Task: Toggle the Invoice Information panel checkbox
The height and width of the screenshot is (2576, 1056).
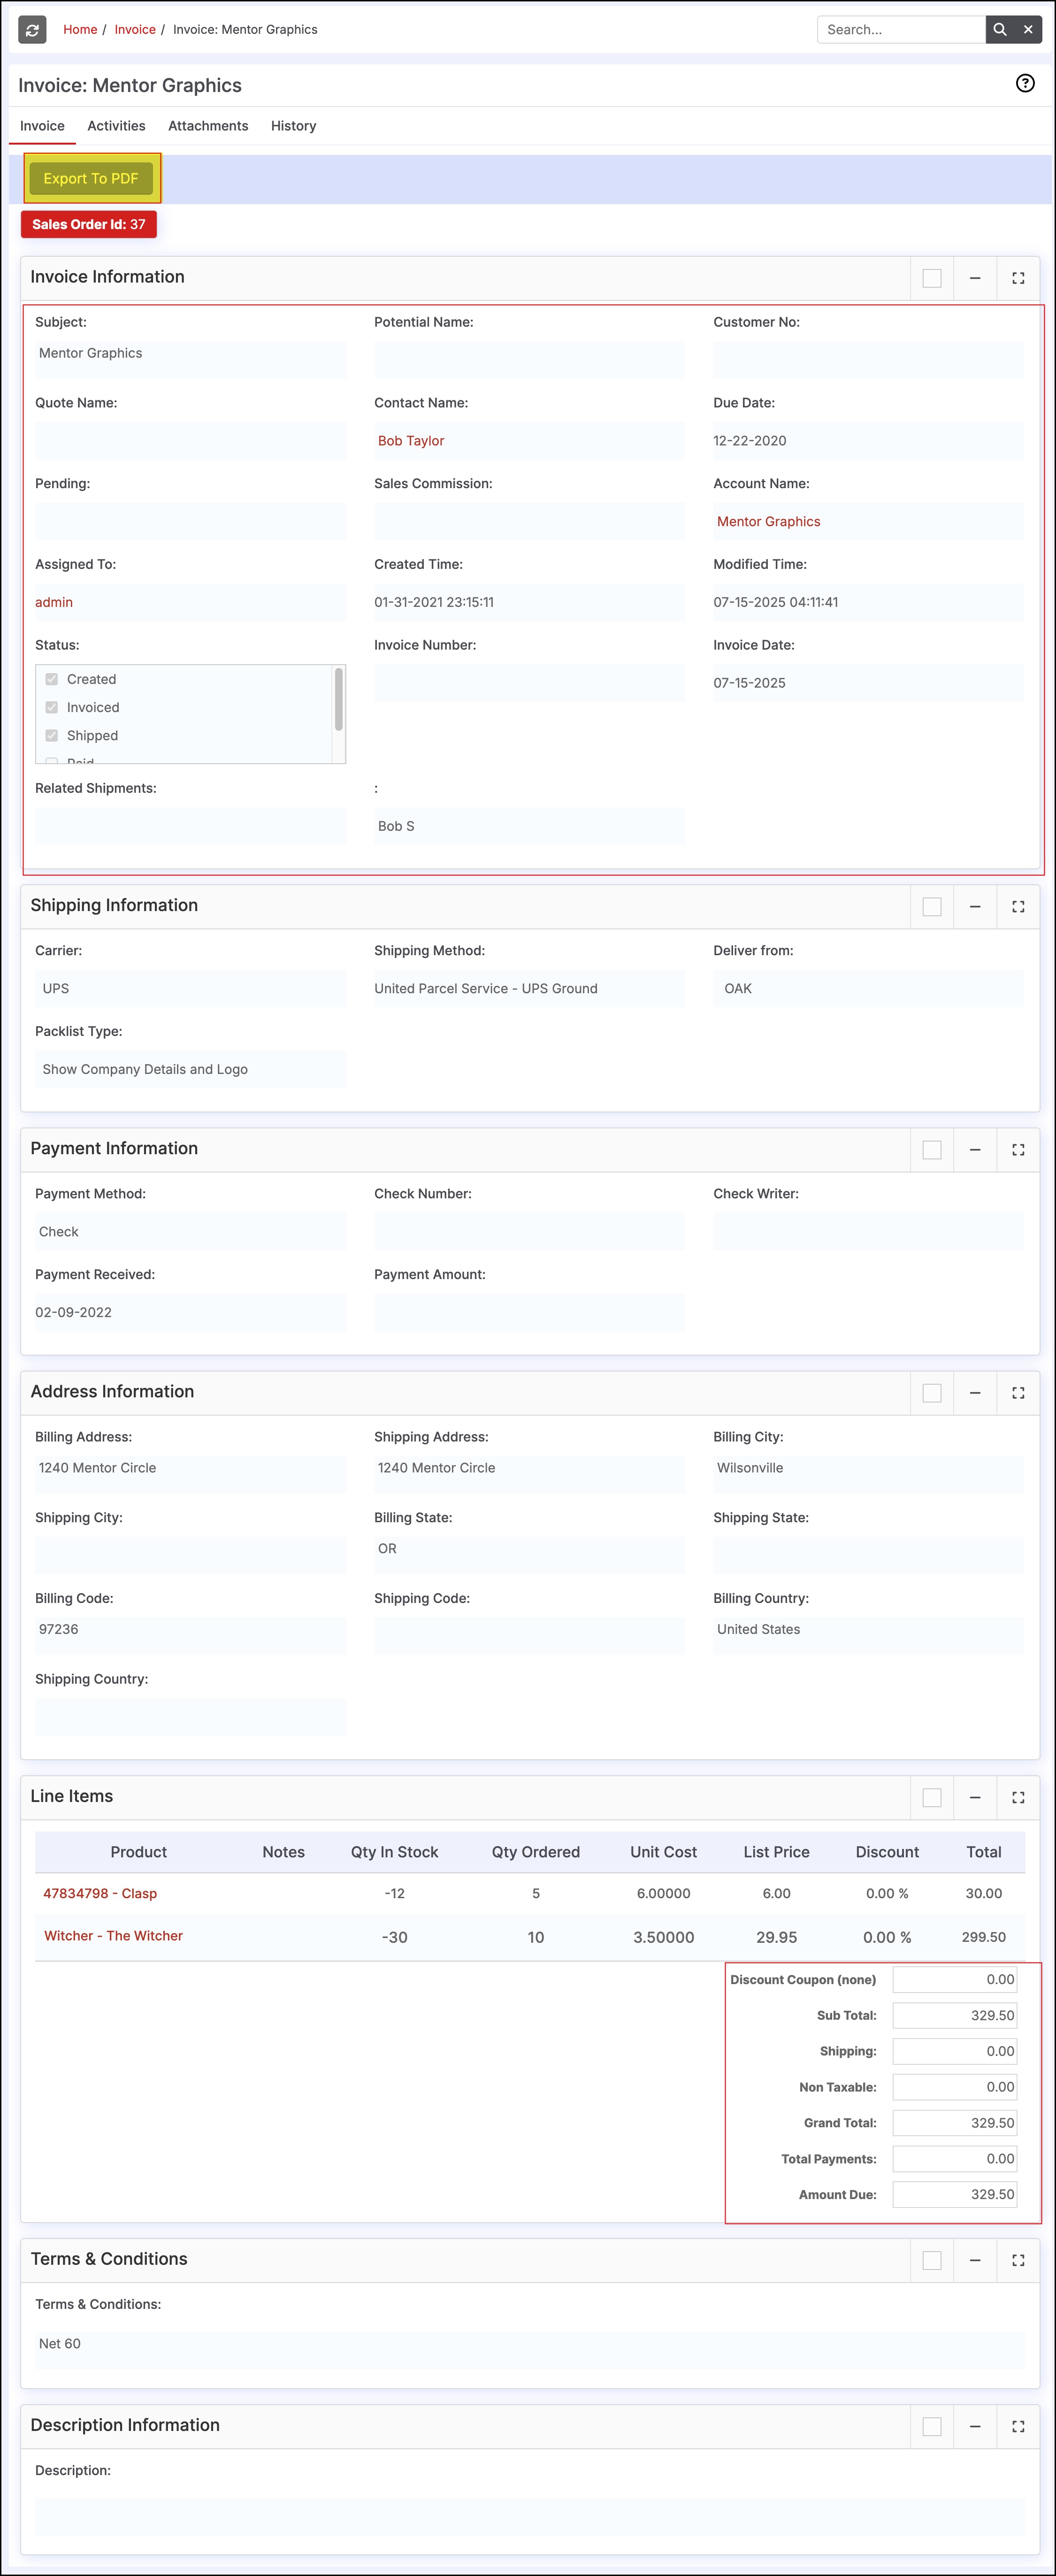Action: click(932, 278)
